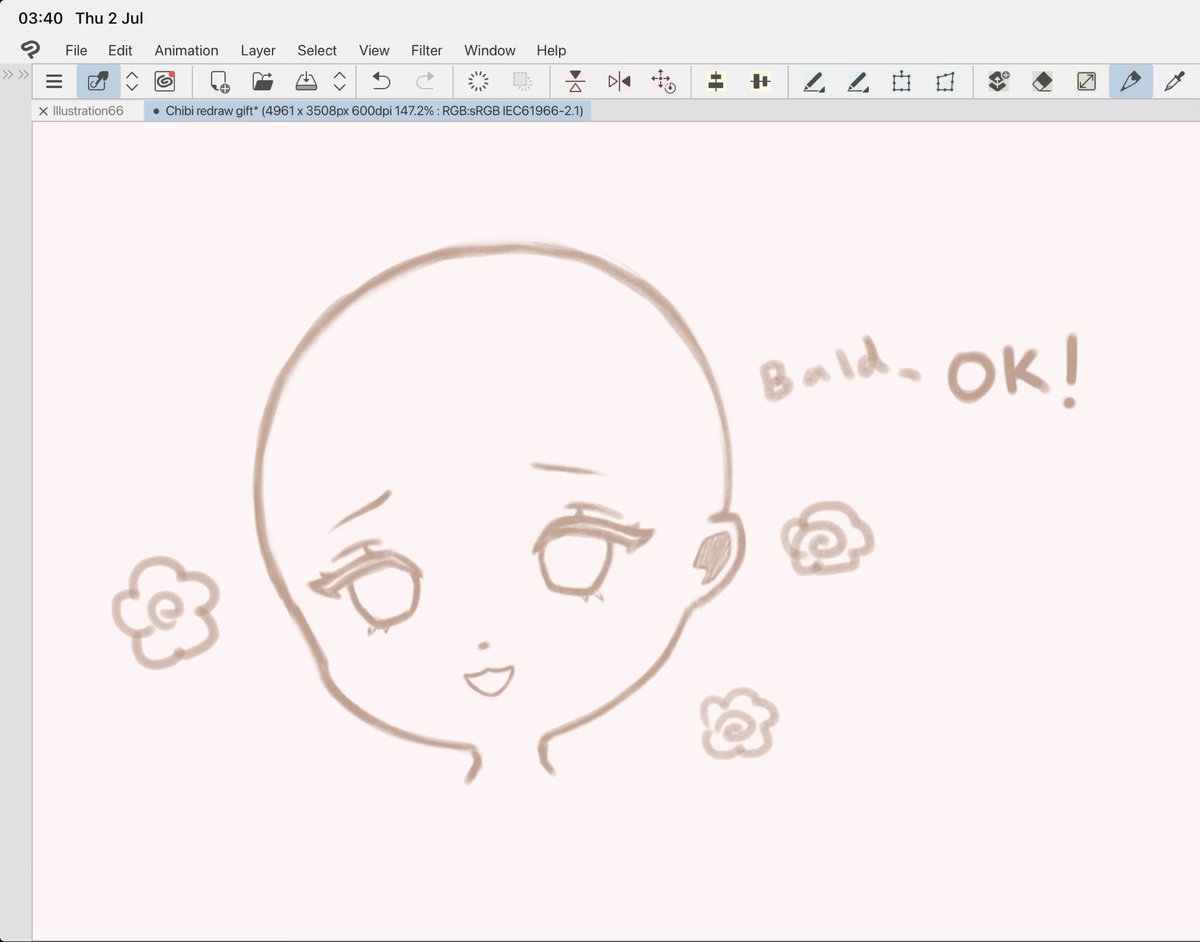Click the first pen-with-line icon

pyautogui.click(x=814, y=82)
